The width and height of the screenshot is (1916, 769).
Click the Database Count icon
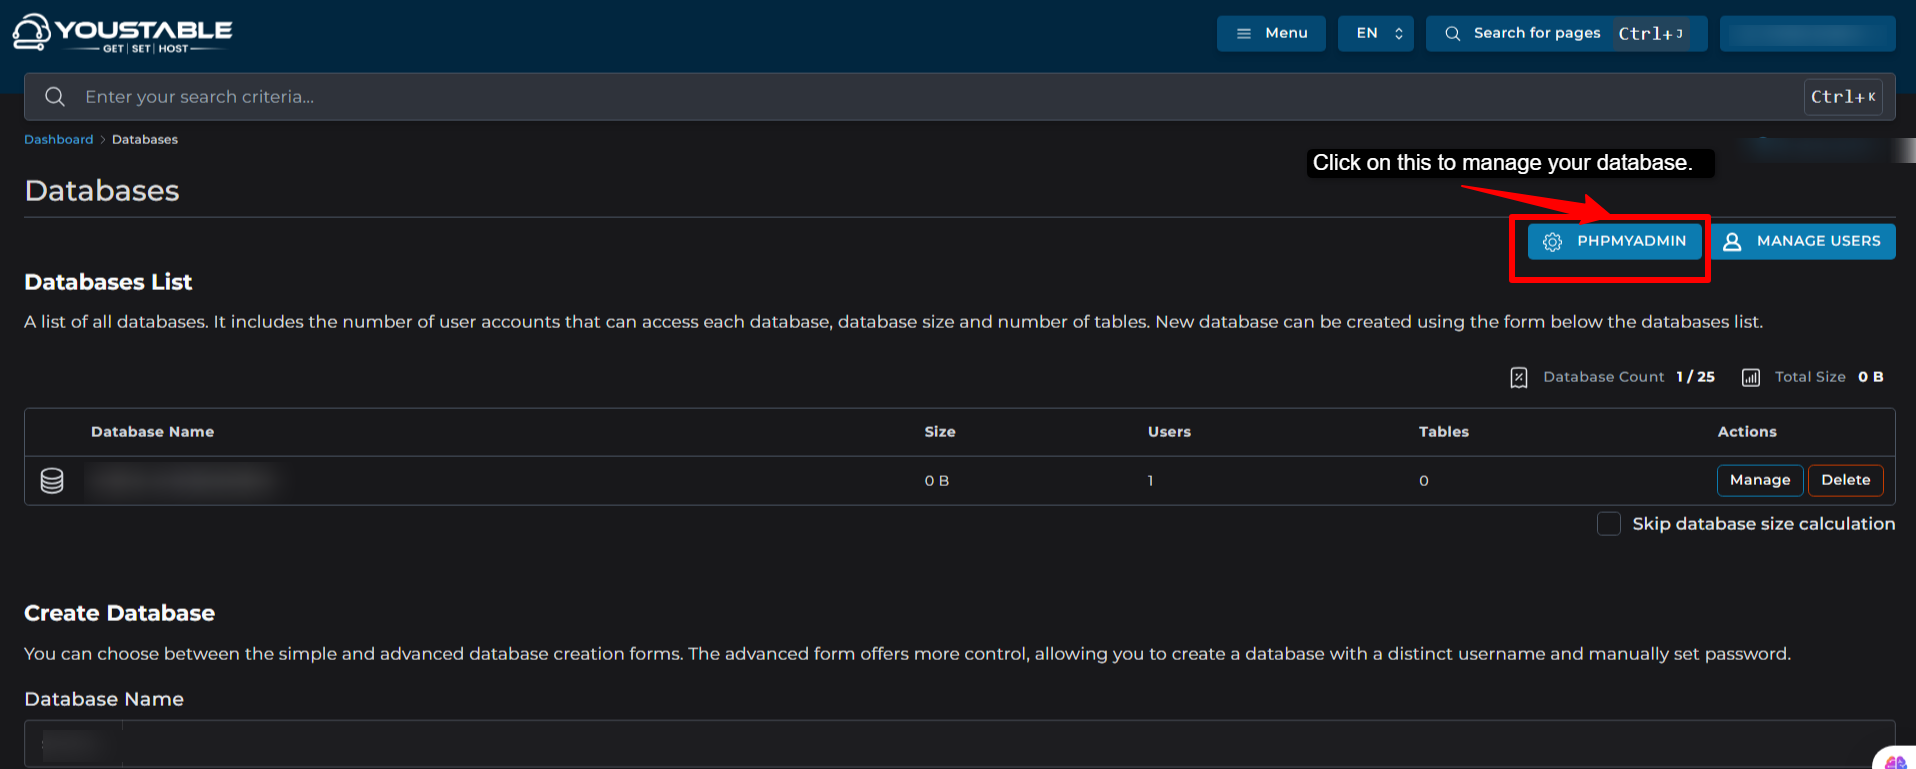point(1519,377)
